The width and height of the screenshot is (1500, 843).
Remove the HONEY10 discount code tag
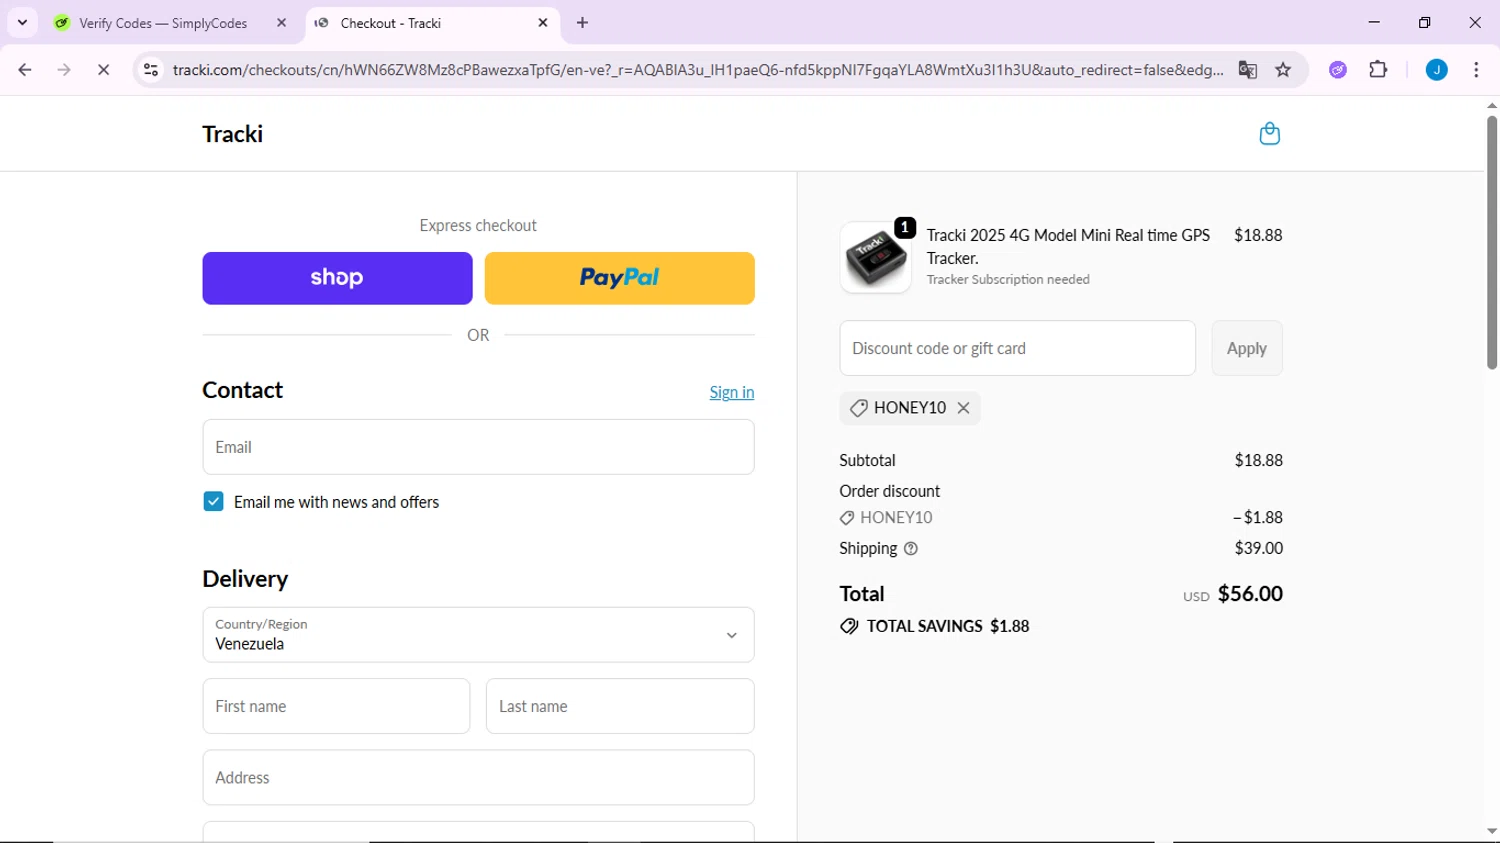(963, 408)
